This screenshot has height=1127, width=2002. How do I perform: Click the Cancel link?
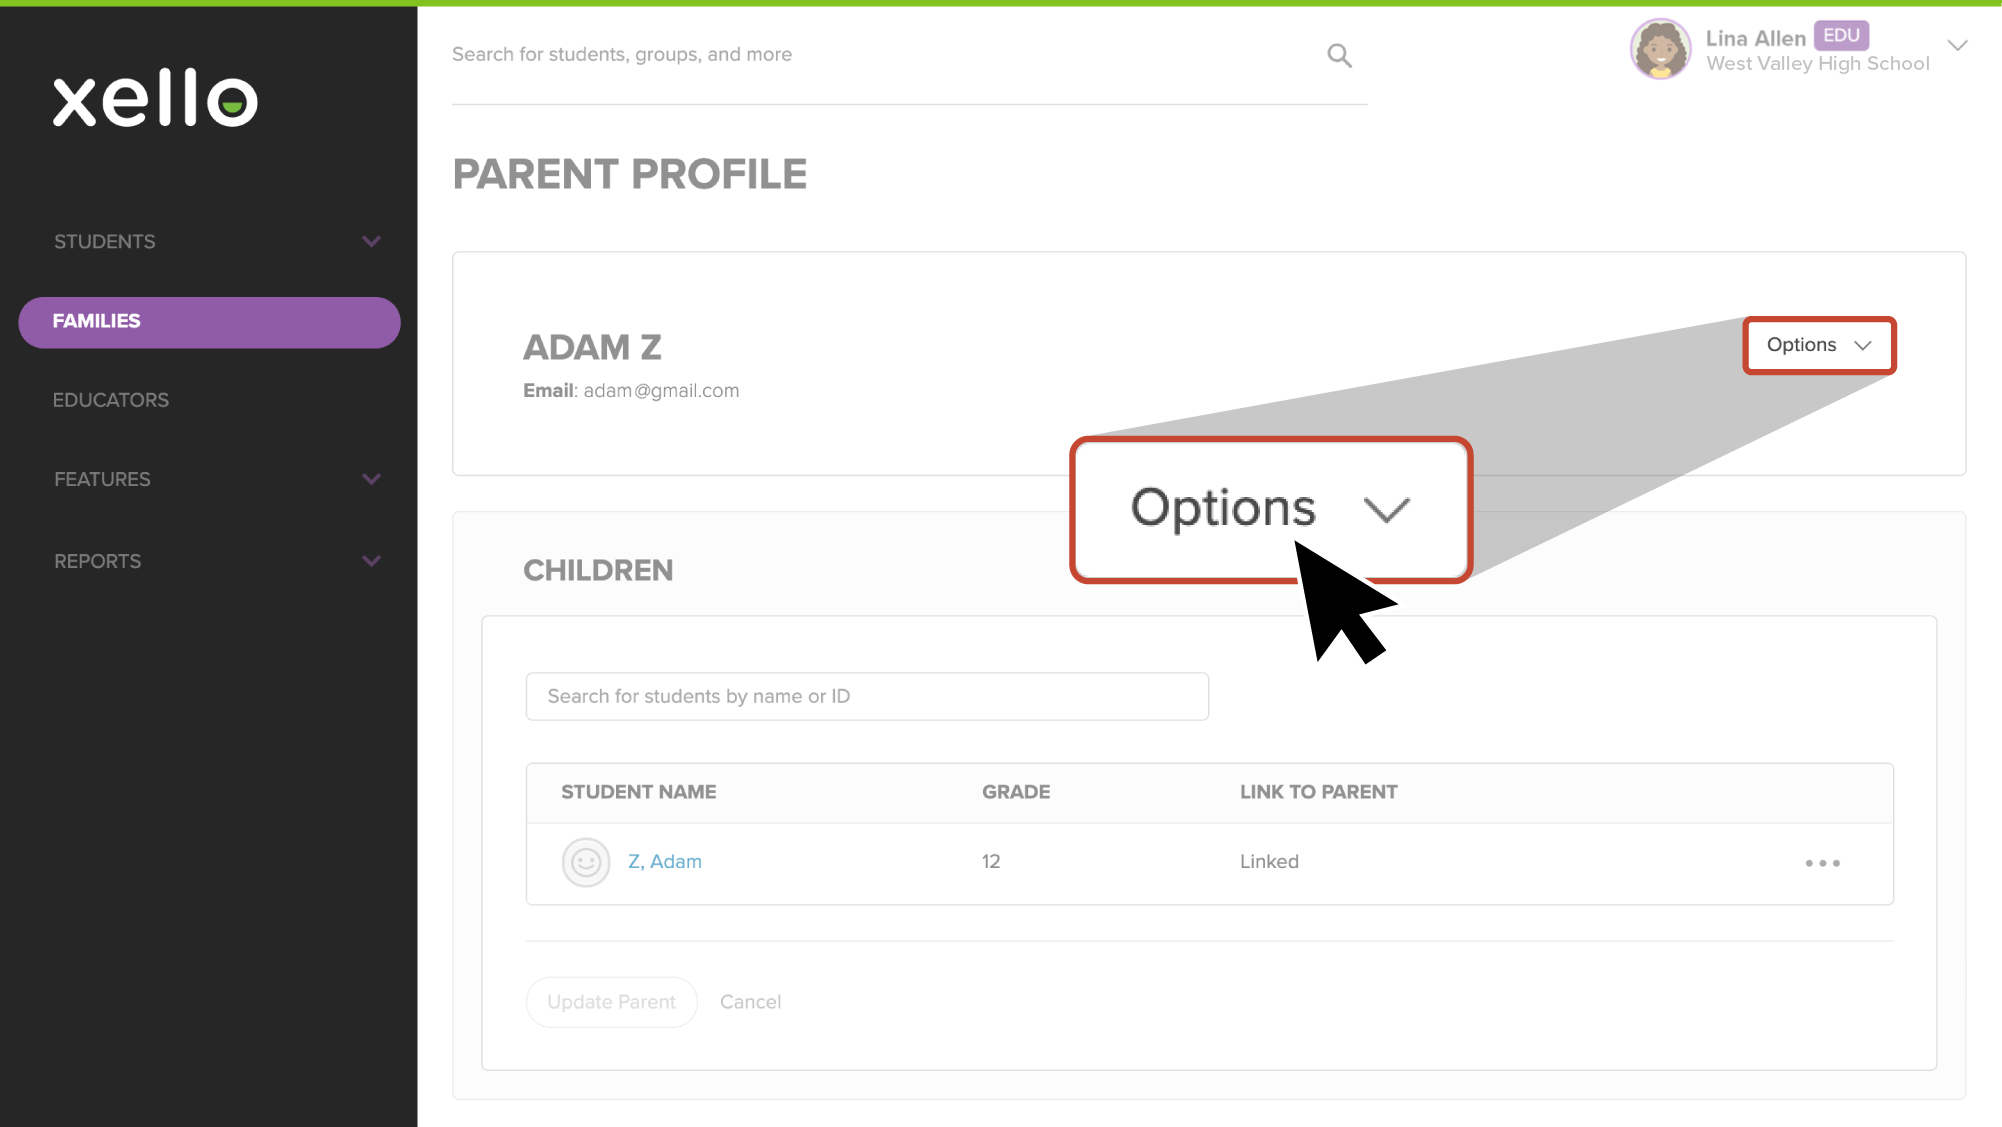tap(750, 1002)
